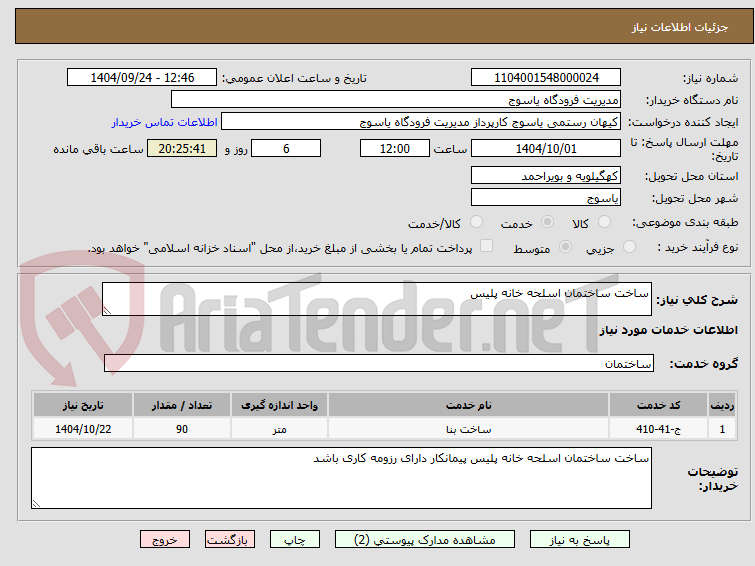
Task: Click the countdown timer 20:25:41
Action: click(182, 148)
